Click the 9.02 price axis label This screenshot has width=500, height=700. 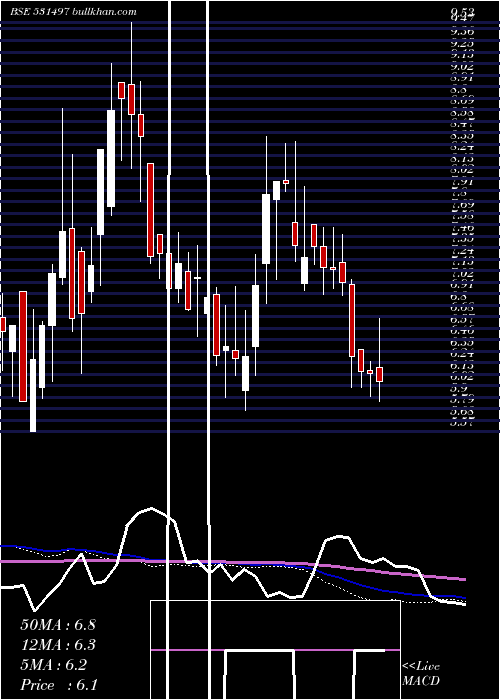462,67
